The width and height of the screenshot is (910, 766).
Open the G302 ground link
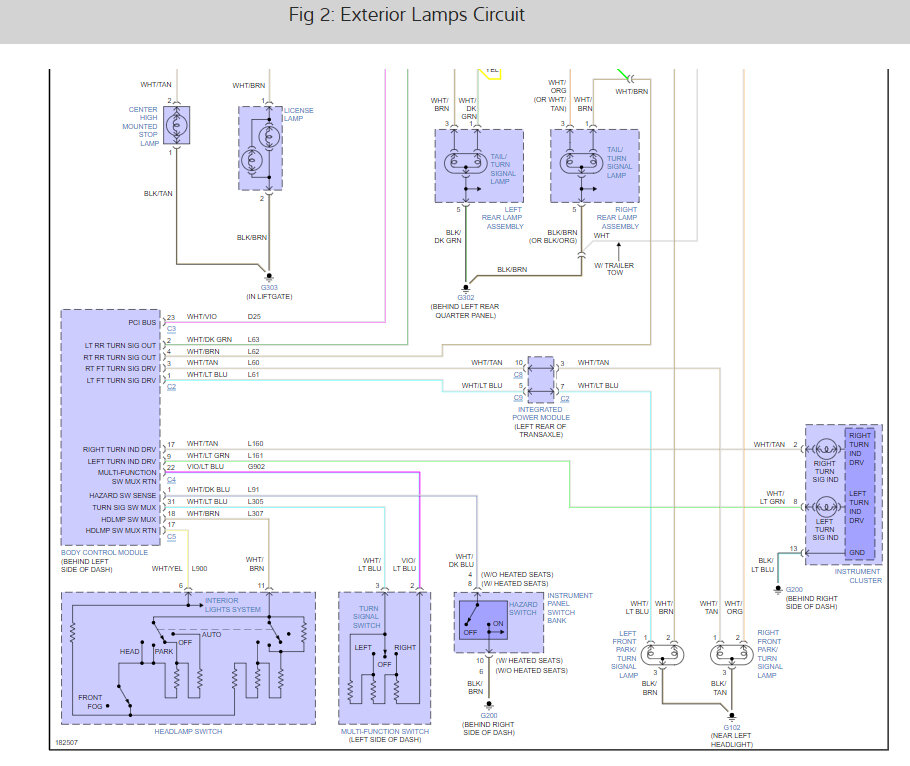click(x=465, y=297)
